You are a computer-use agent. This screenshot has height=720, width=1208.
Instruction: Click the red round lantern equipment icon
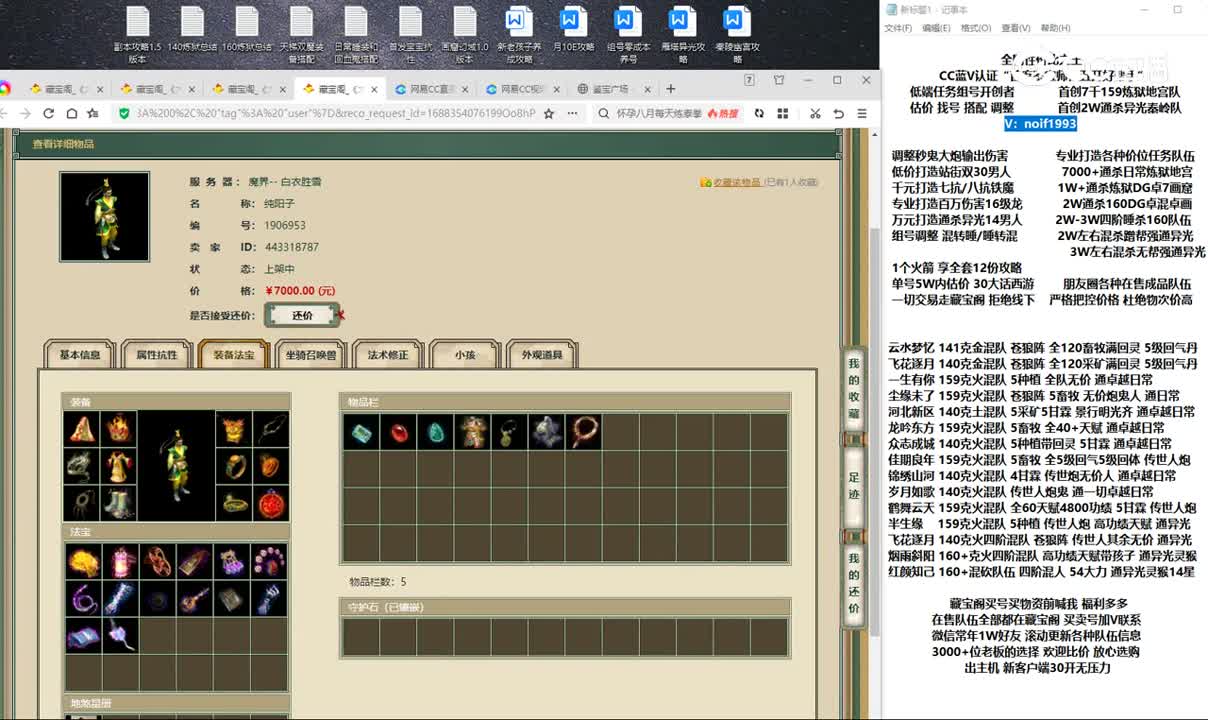tap(271, 503)
